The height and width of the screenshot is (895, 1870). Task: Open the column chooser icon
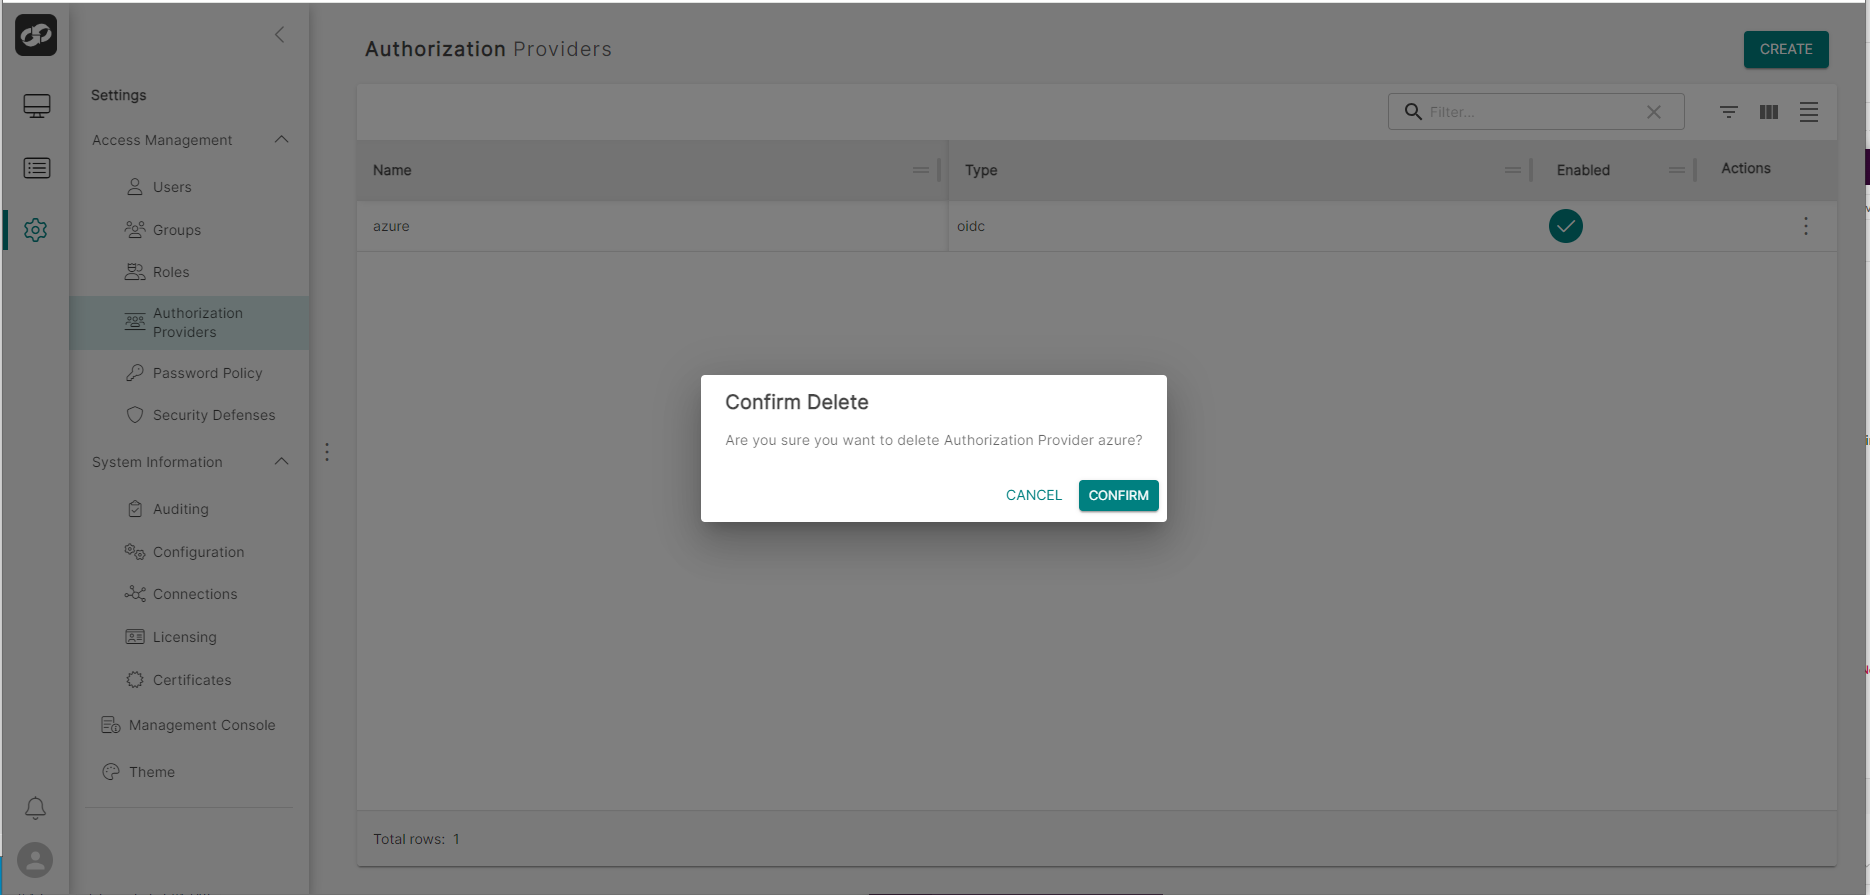click(1769, 112)
